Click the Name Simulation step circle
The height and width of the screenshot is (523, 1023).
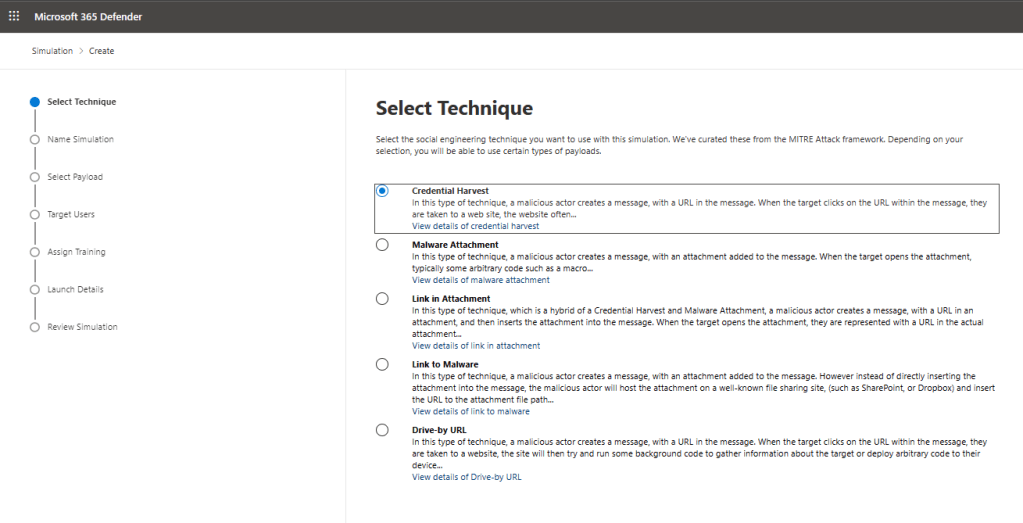click(35, 140)
